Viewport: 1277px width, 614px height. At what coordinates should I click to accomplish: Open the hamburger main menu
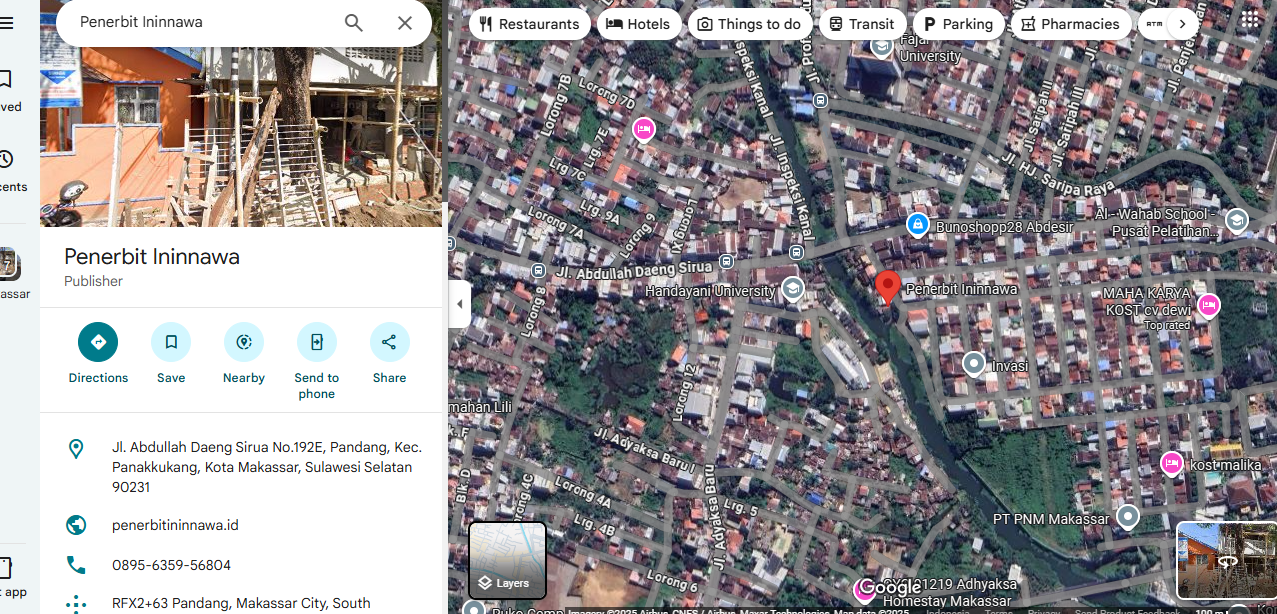7,23
